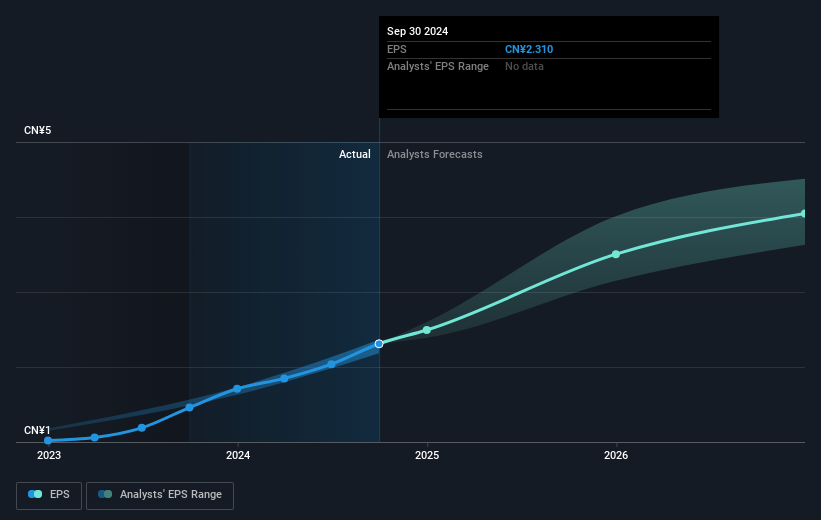Click the CN¥5 y-axis label
Screen dimensions: 821x520
tap(38, 130)
